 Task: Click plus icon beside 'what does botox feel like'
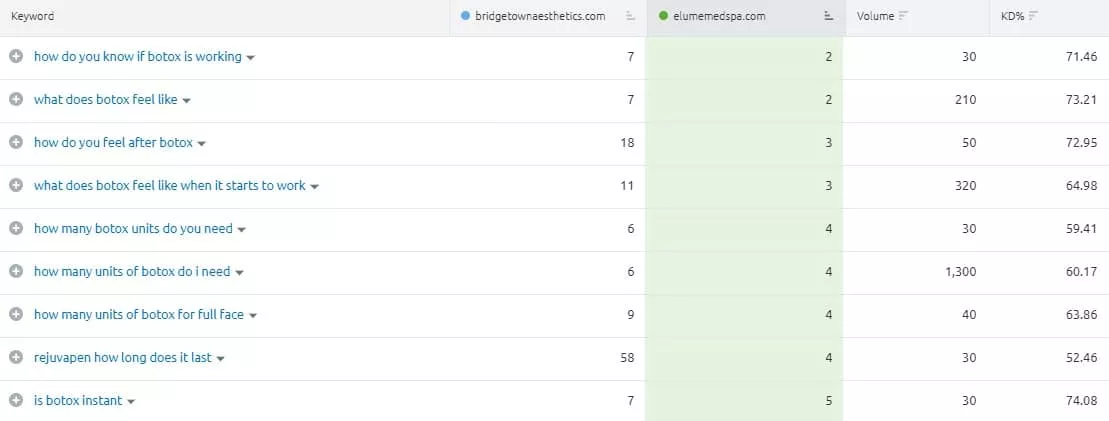16,100
